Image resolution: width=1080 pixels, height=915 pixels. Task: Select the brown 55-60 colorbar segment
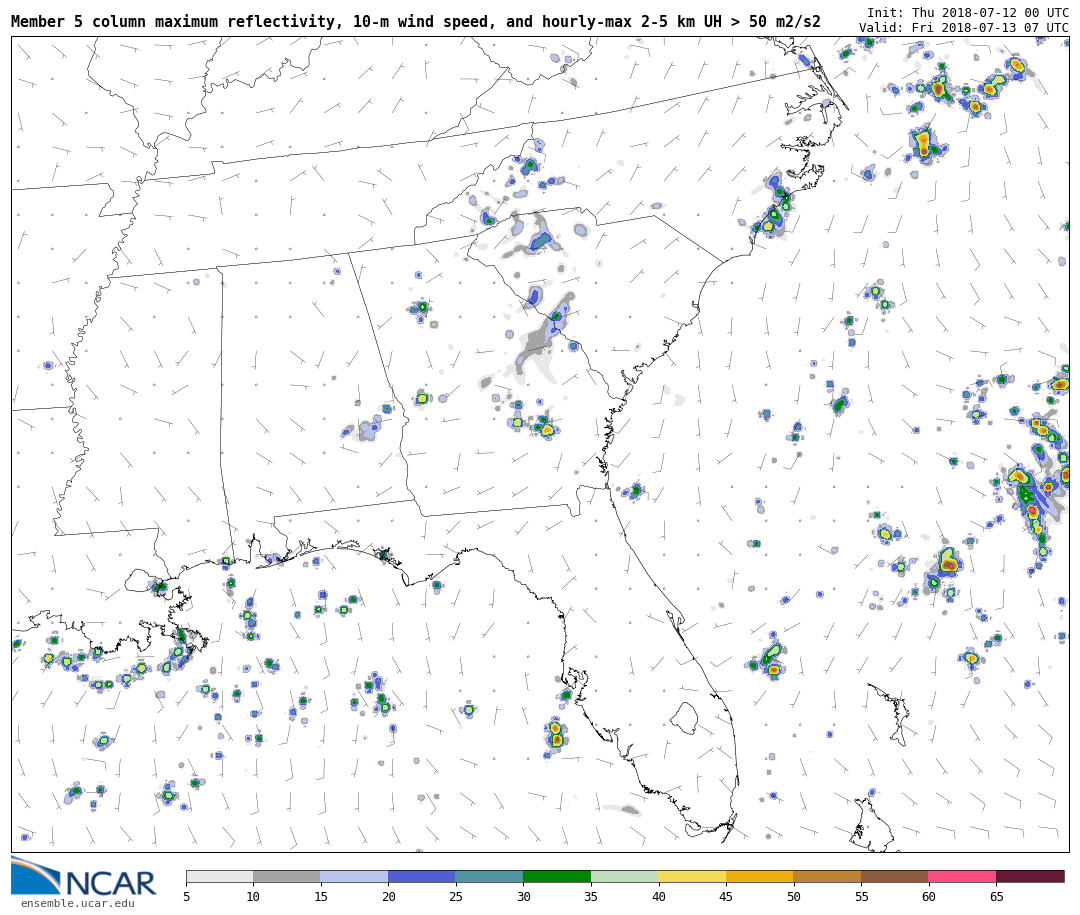pyautogui.click(x=895, y=876)
